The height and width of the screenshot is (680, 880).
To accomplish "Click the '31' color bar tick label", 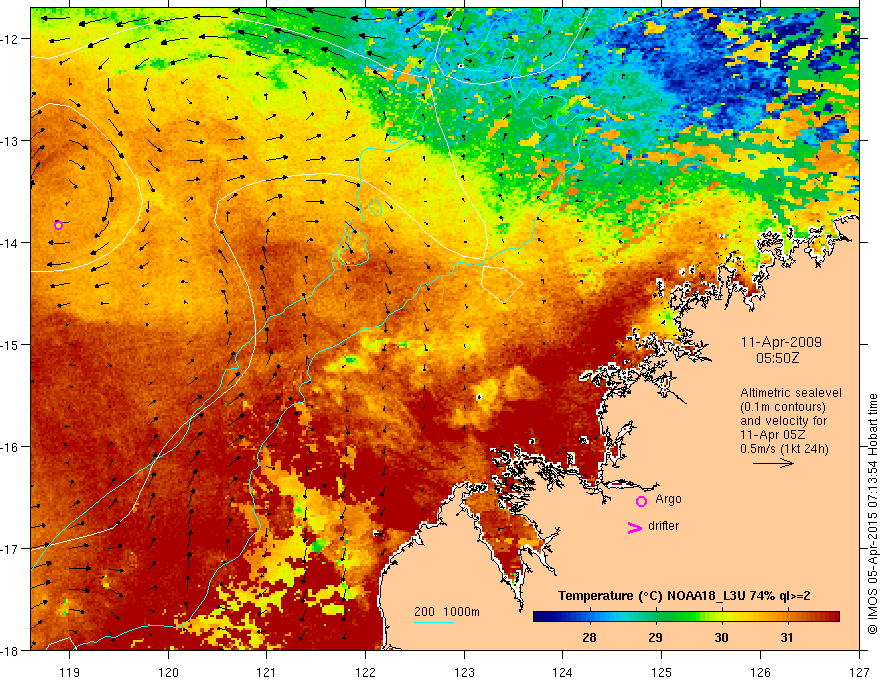I will (x=787, y=637).
